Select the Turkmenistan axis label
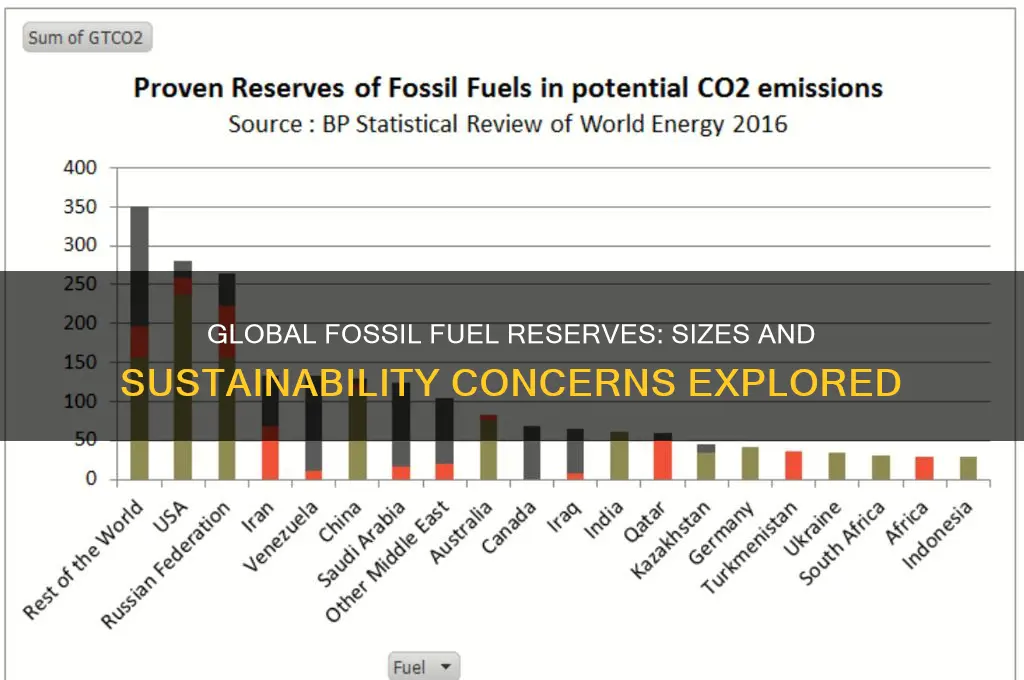This screenshot has width=1024, height=680. pos(749,547)
